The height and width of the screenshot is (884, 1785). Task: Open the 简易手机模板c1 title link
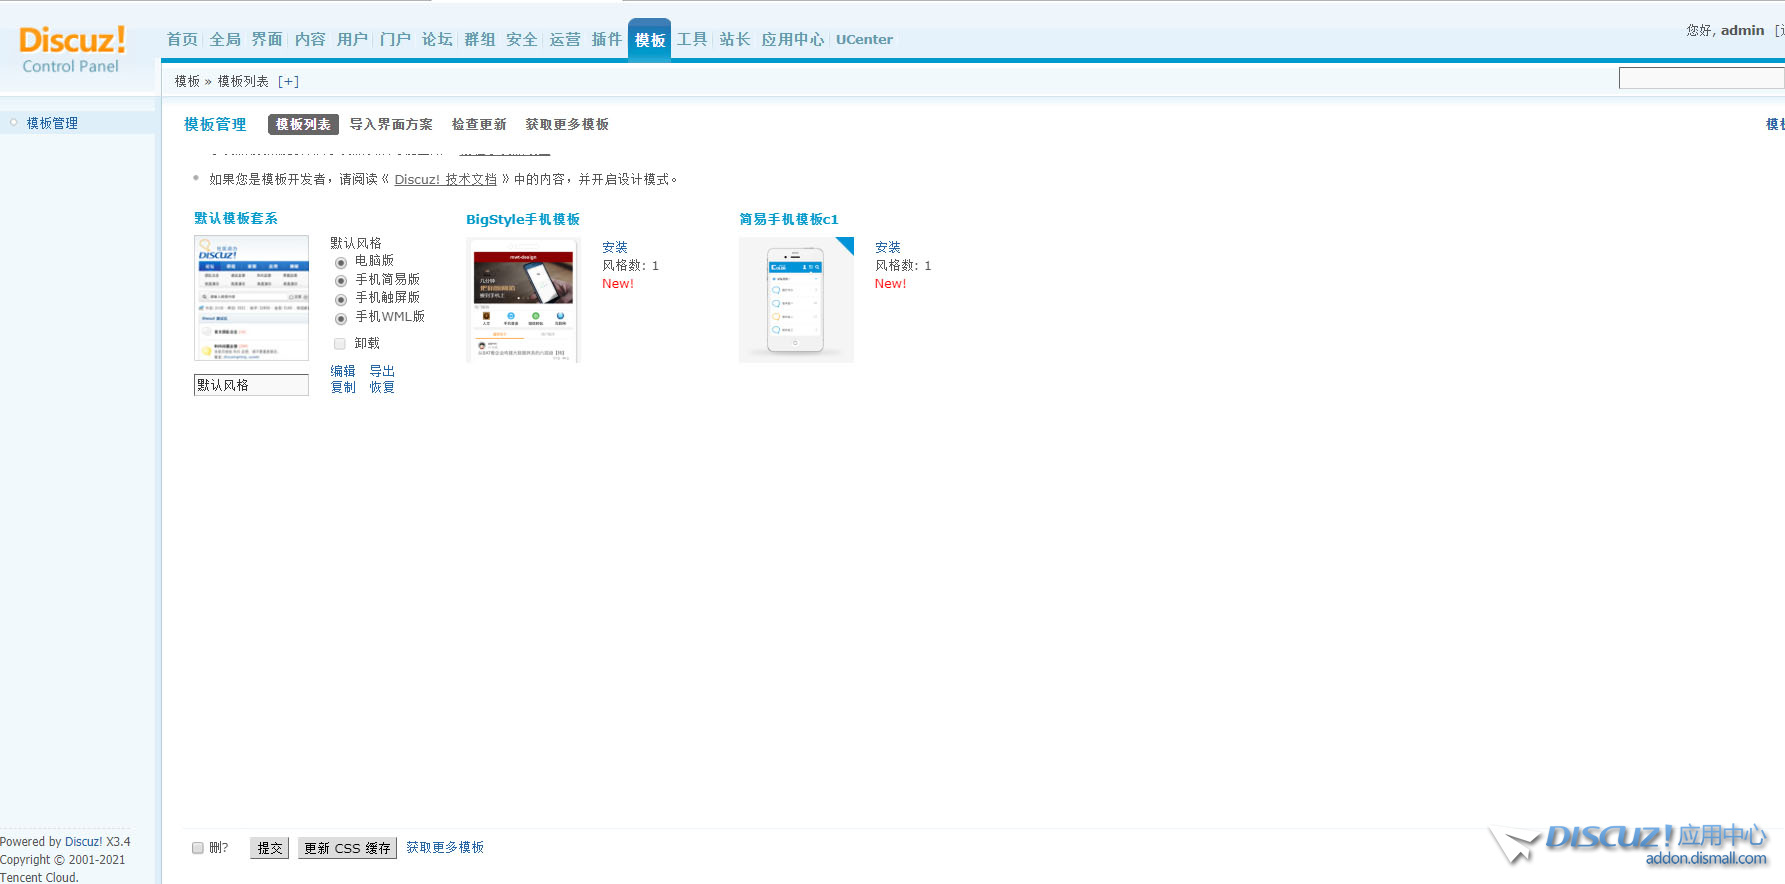tap(789, 219)
